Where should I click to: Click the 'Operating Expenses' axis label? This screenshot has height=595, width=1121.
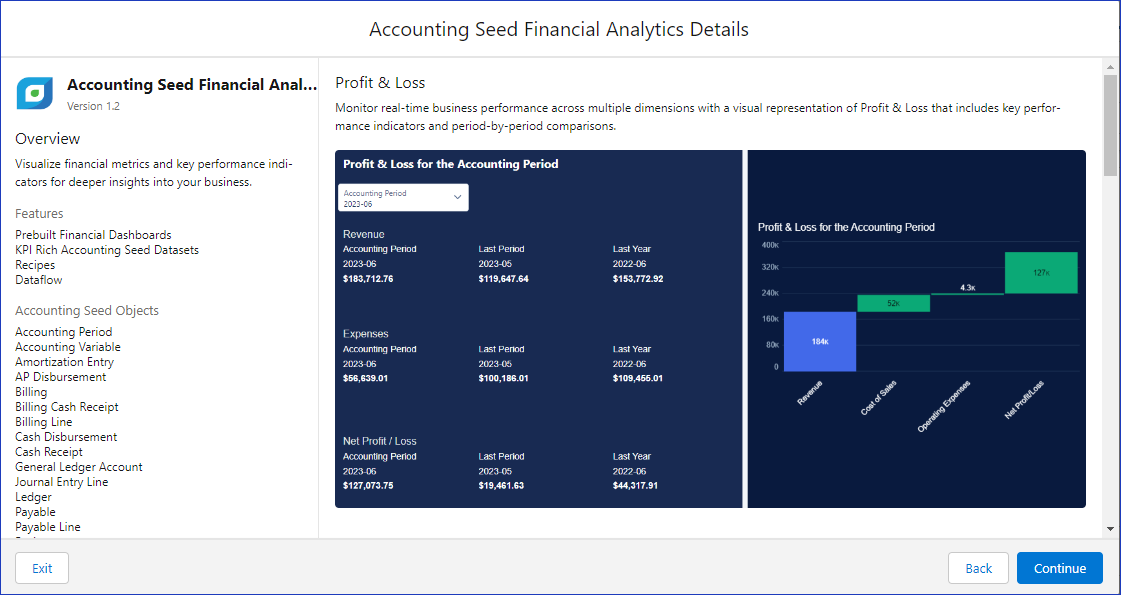coord(944,406)
